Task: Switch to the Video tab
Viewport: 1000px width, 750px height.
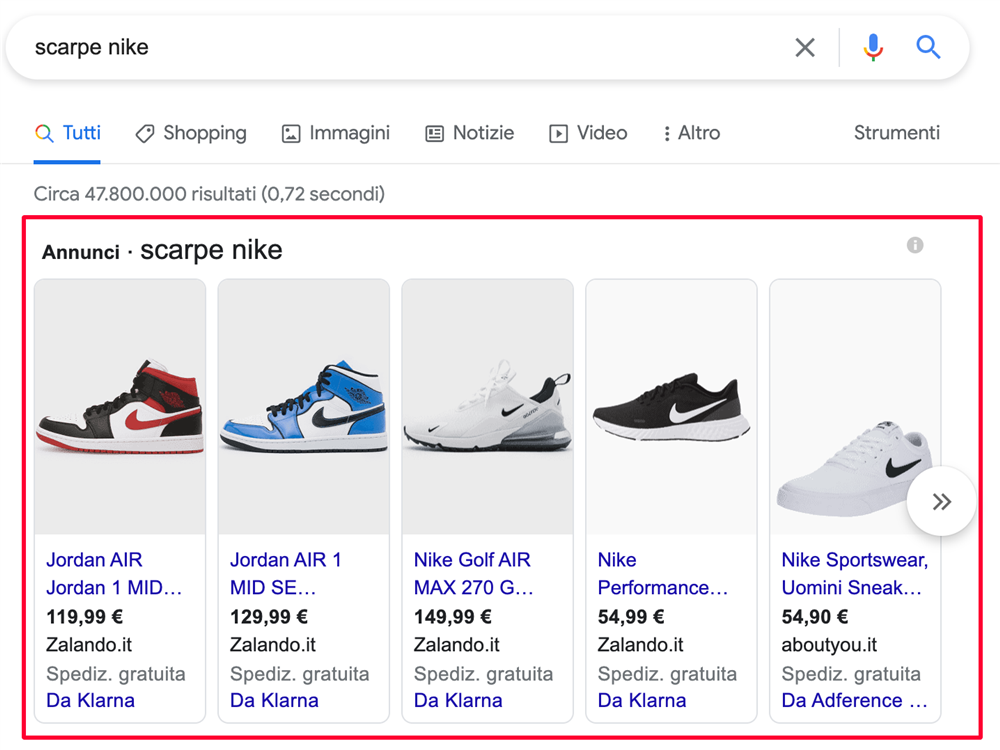Action: click(588, 133)
